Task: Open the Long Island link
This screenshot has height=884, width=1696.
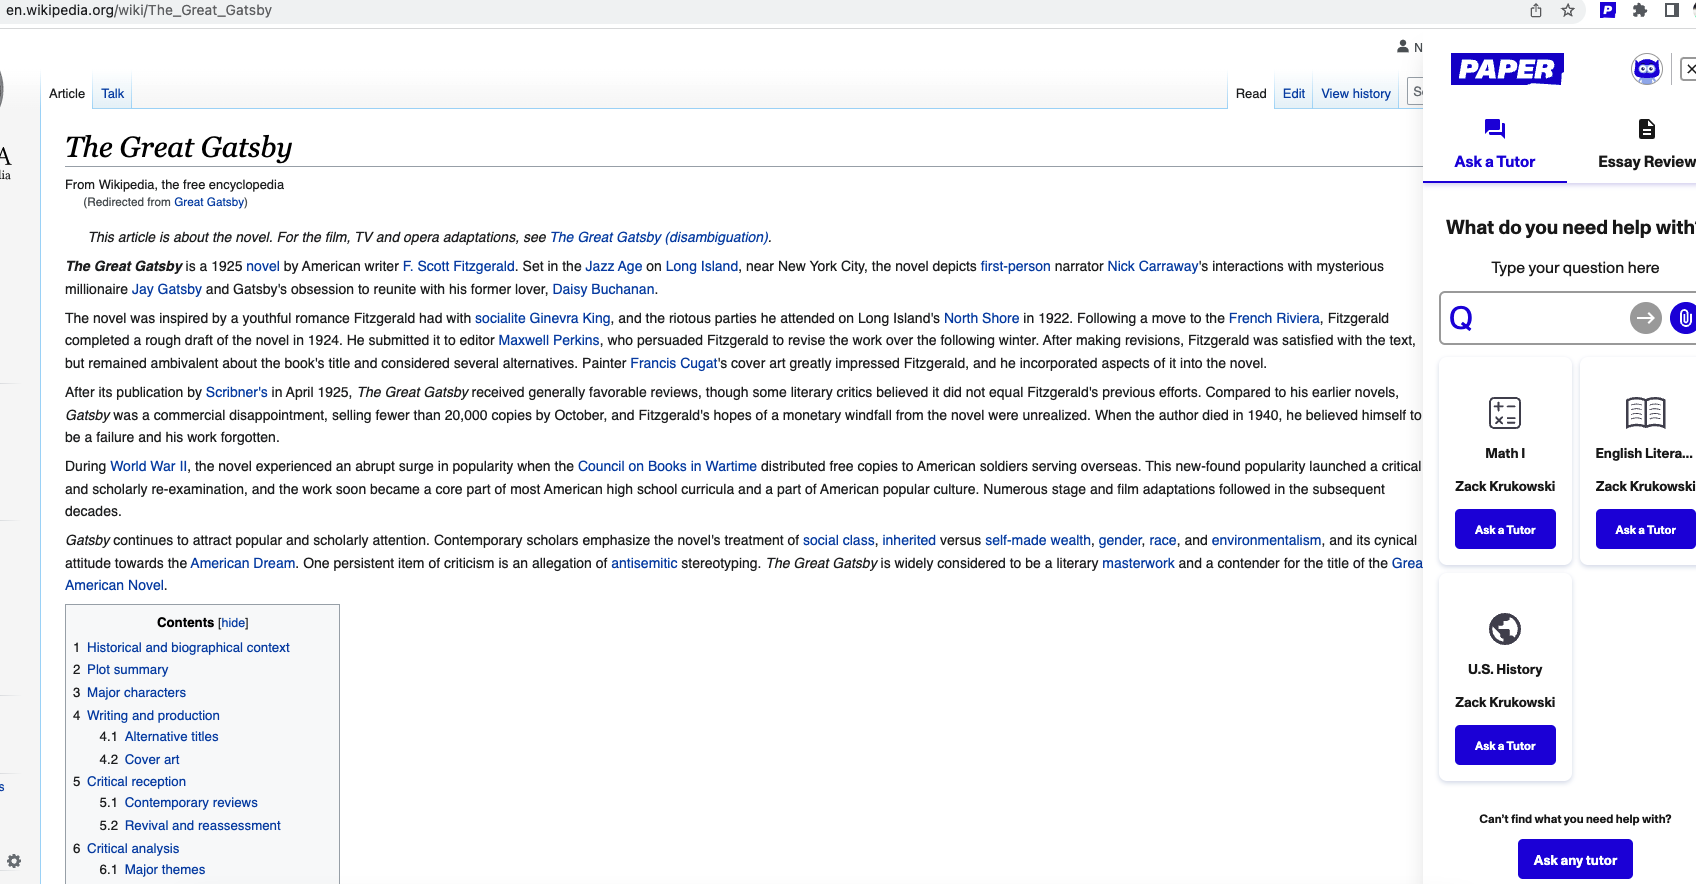Action: 701,266
